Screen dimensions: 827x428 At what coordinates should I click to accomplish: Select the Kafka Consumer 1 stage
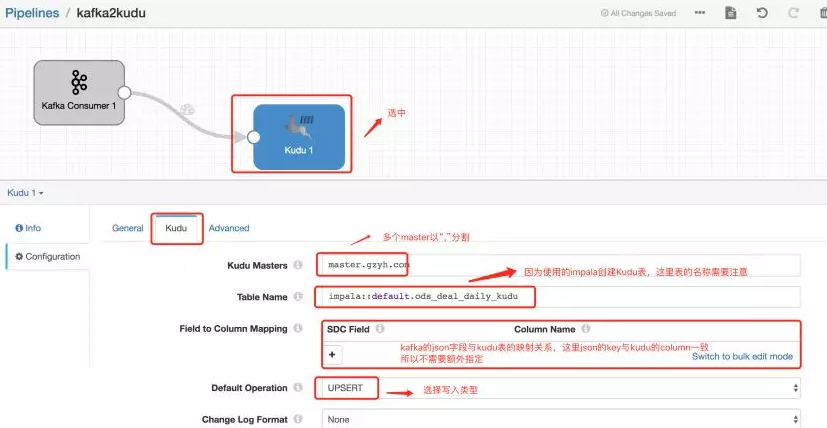(x=79, y=92)
